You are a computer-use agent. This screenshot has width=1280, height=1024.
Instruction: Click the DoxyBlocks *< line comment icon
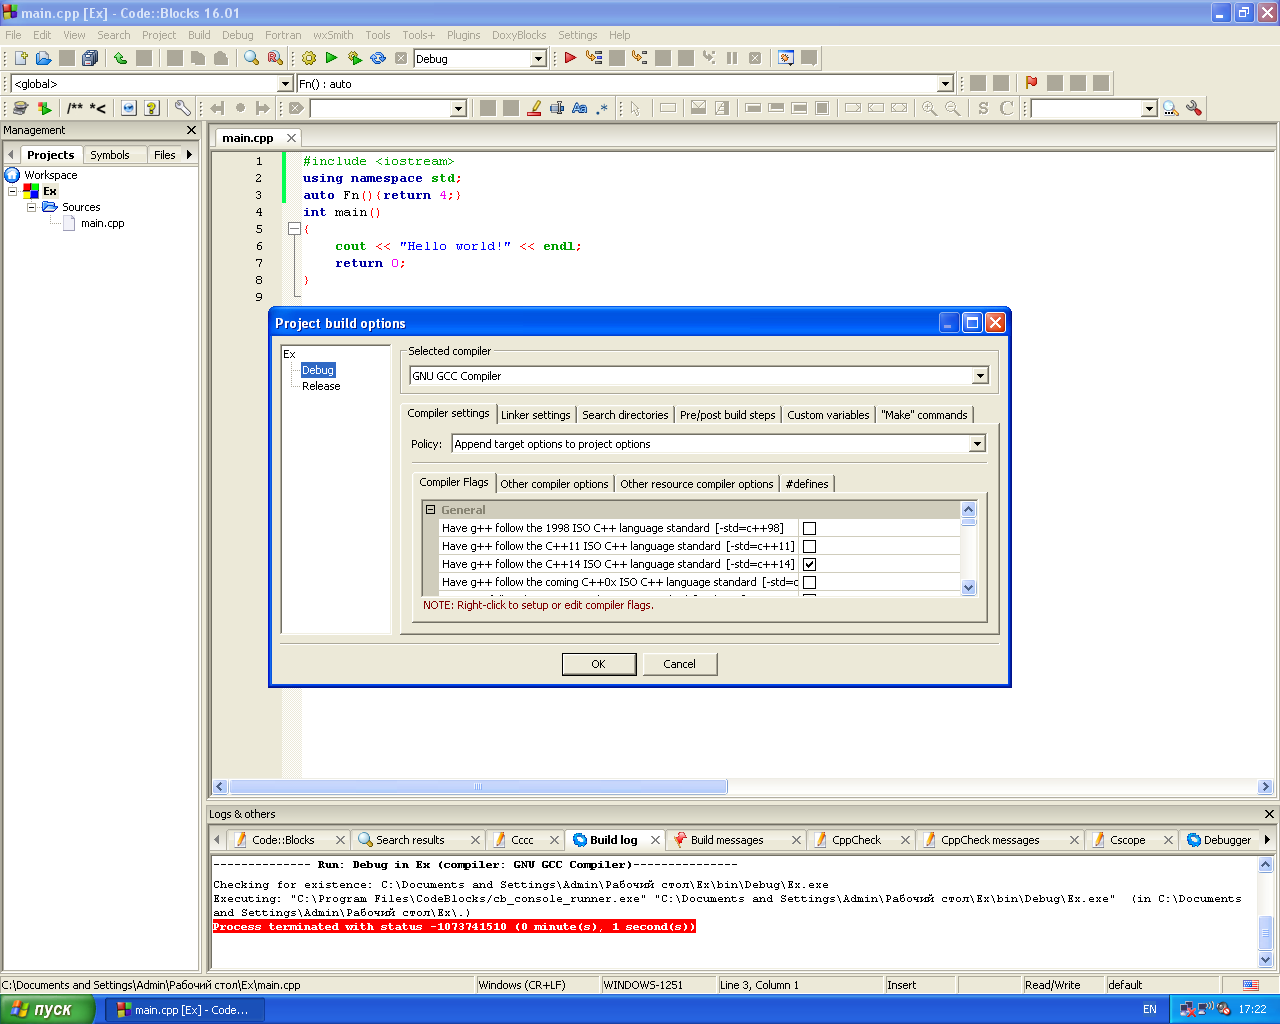[x=98, y=108]
